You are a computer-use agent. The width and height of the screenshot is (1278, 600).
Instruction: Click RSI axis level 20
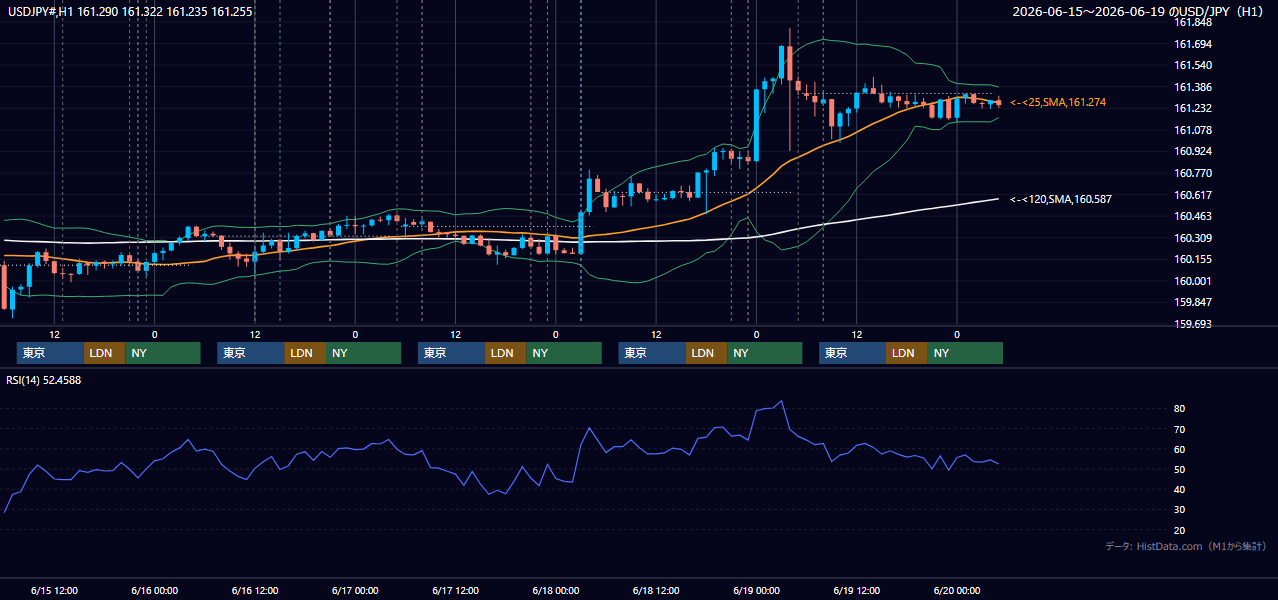pos(1180,530)
